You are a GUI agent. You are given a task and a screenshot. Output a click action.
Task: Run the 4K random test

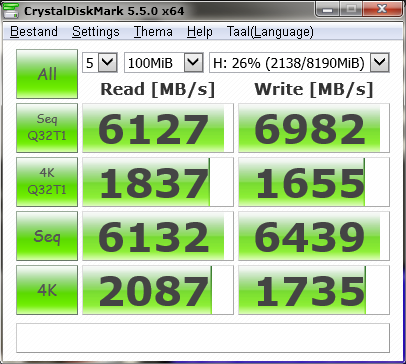(47, 290)
